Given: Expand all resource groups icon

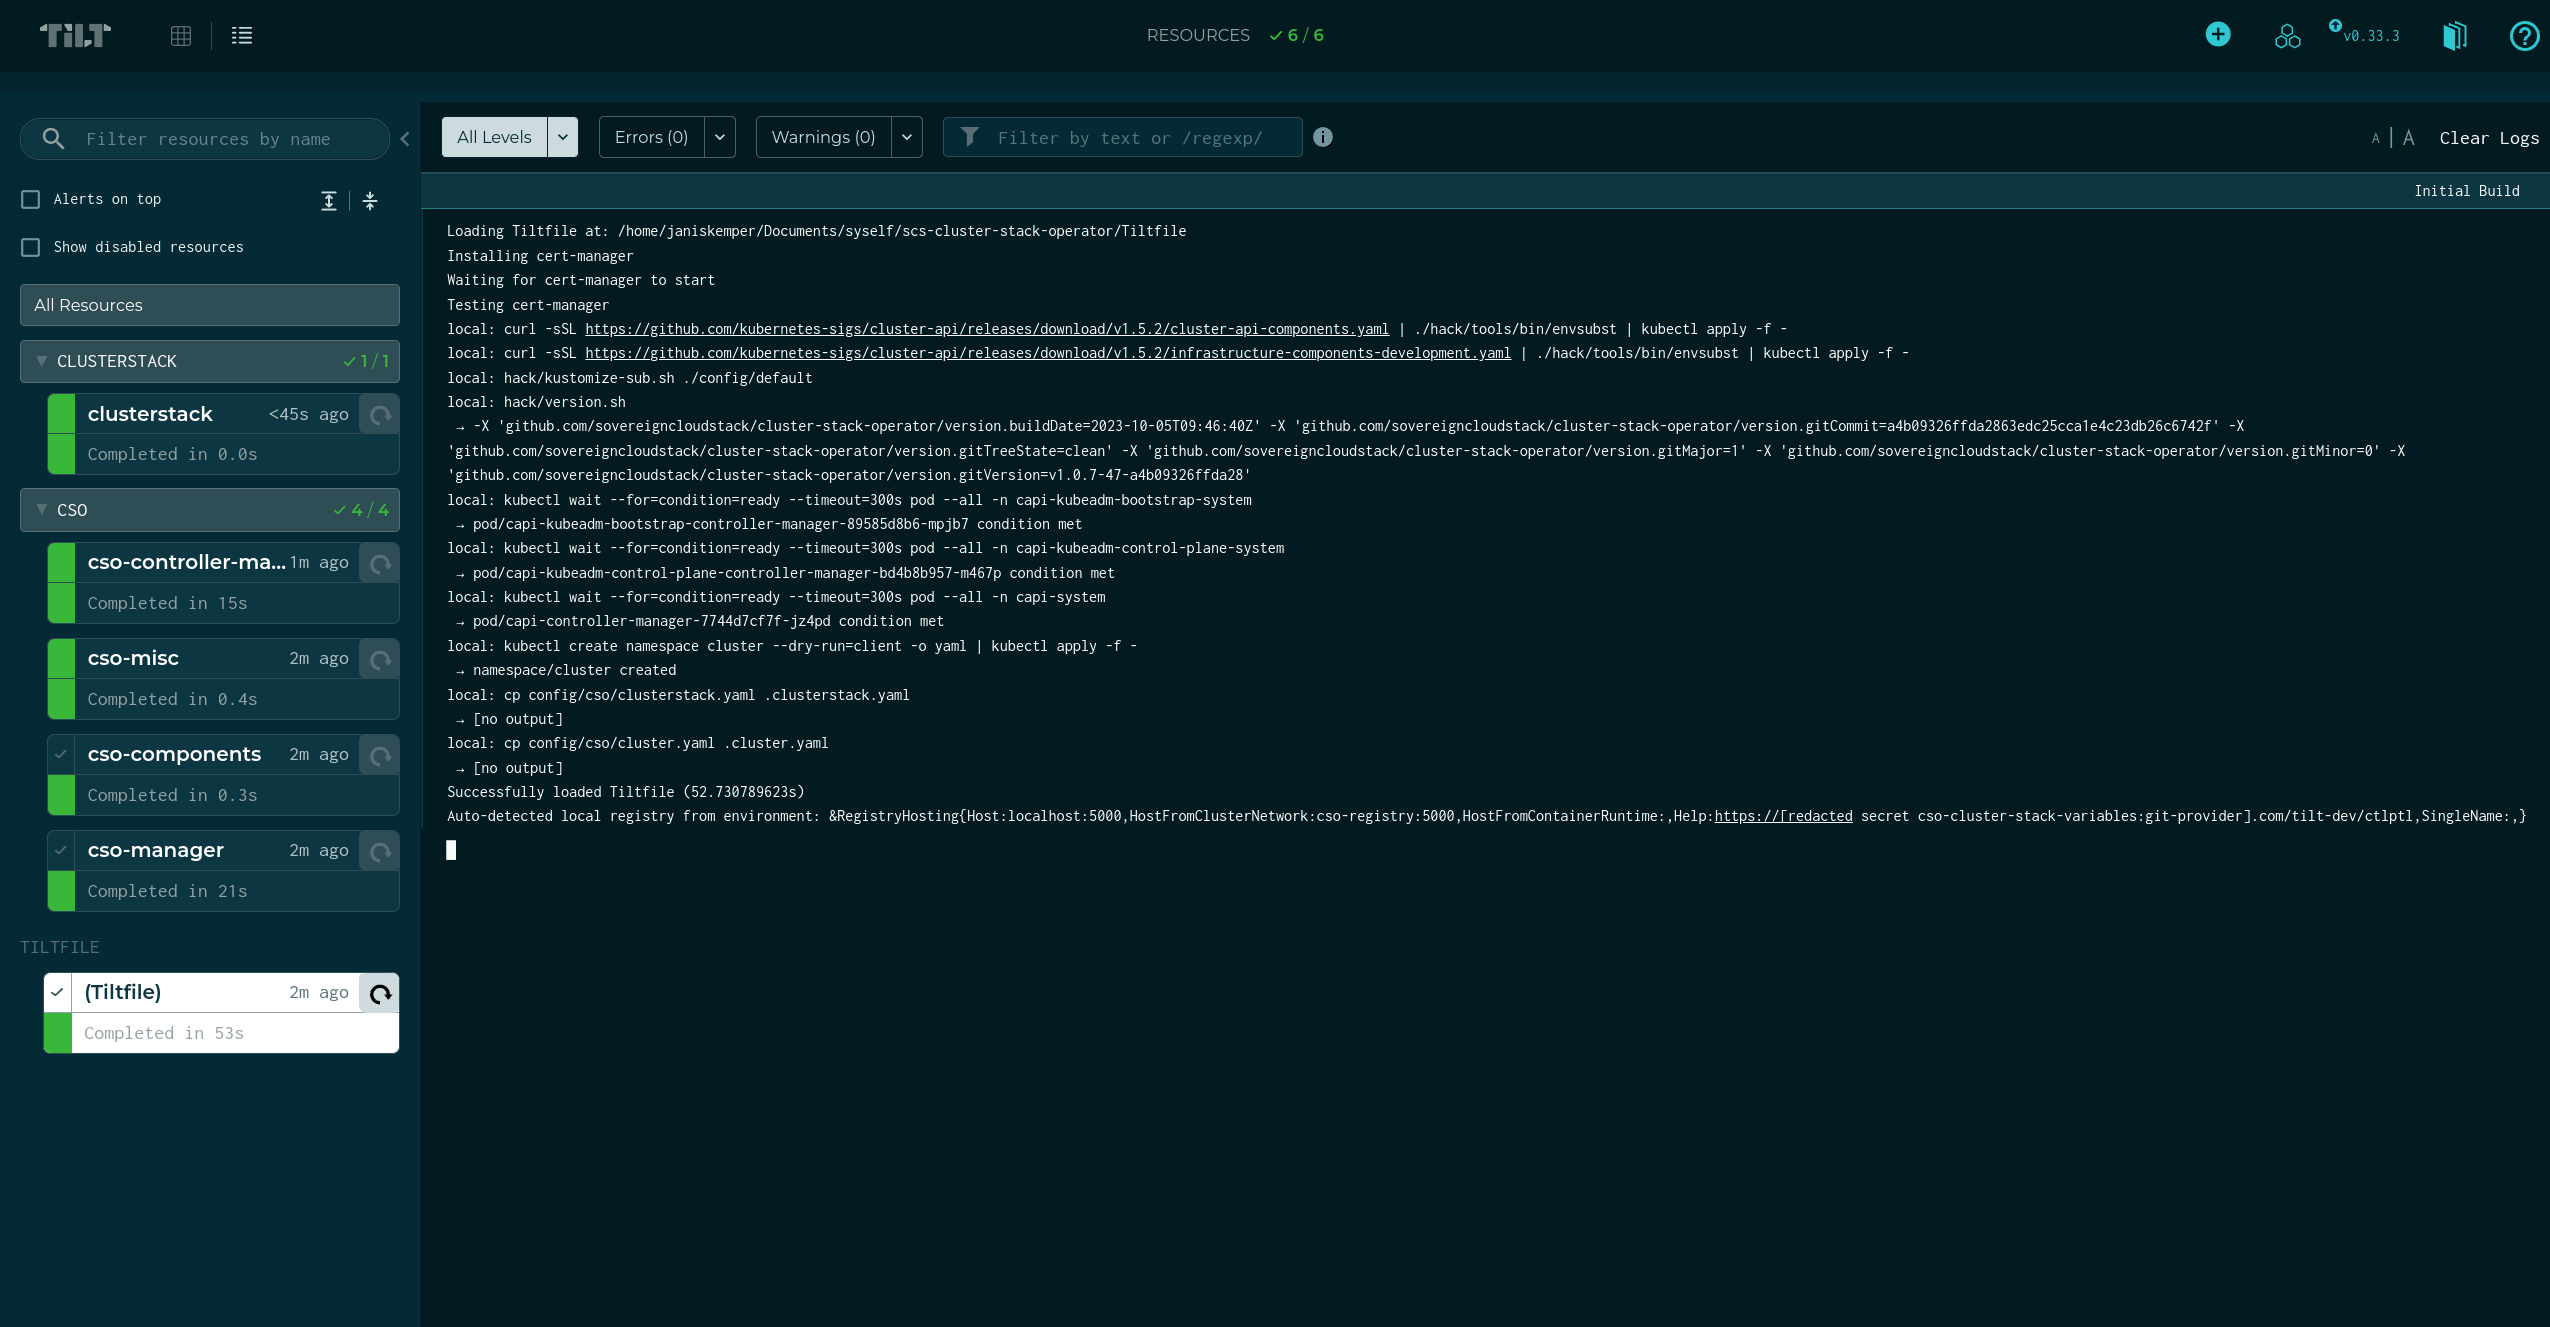Looking at the screenshot, I should click(x=329, y=201).
